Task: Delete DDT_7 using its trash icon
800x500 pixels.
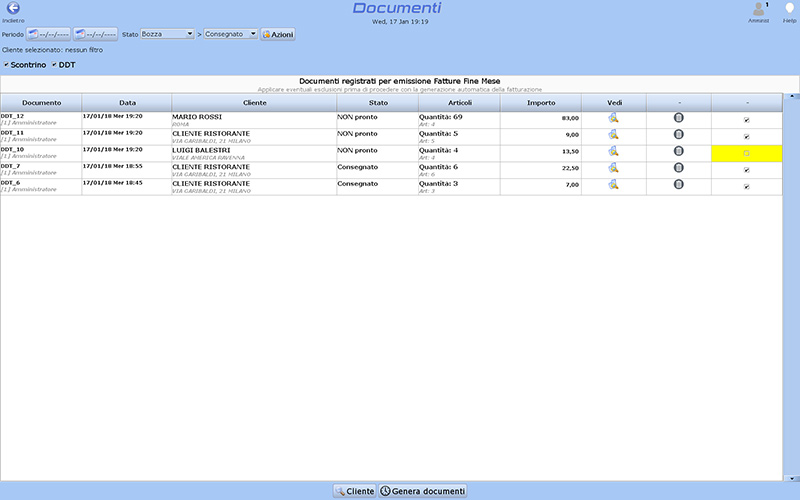Action: (x=679, y=168)
